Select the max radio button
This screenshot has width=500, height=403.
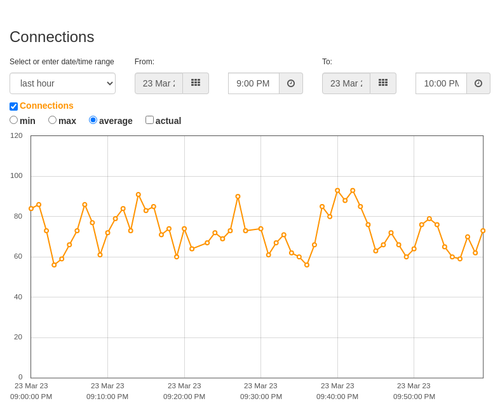coord(52,120)
